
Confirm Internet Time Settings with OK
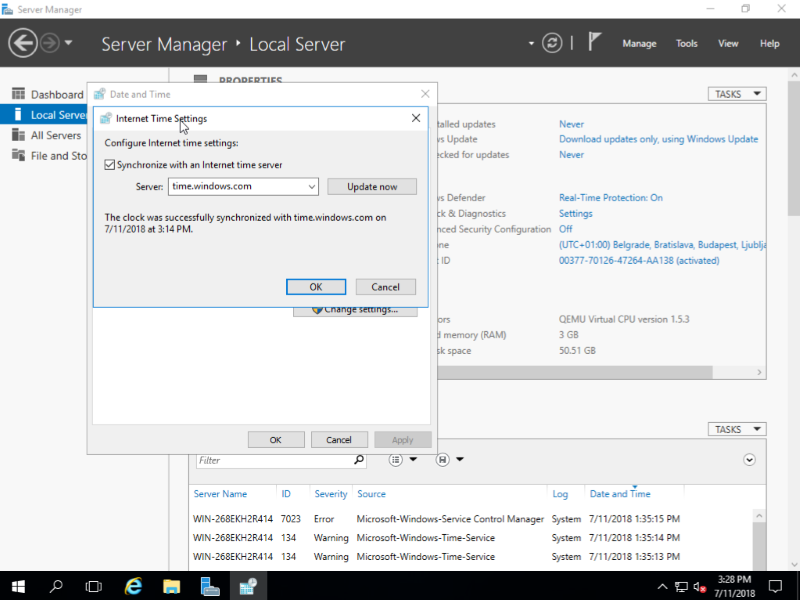click(x=316, y=287)
